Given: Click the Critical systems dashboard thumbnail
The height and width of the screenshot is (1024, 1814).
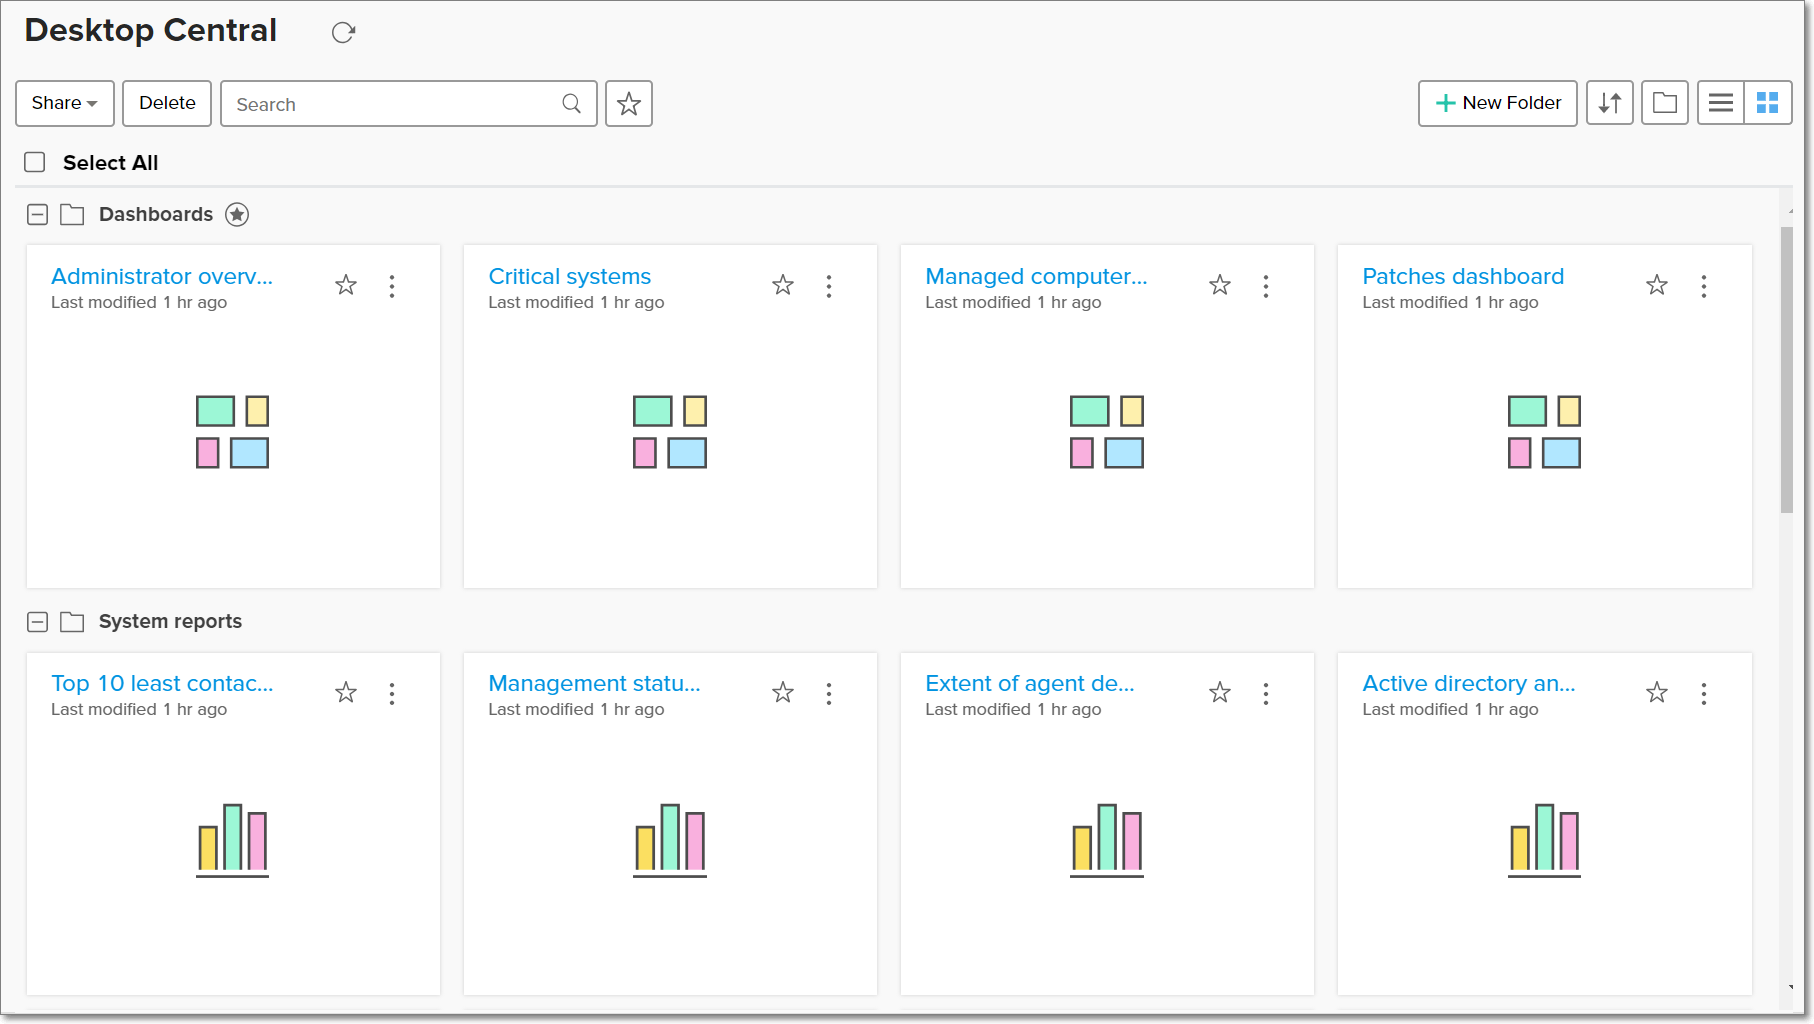Looking at the screenshot, I should pos(670,432).
